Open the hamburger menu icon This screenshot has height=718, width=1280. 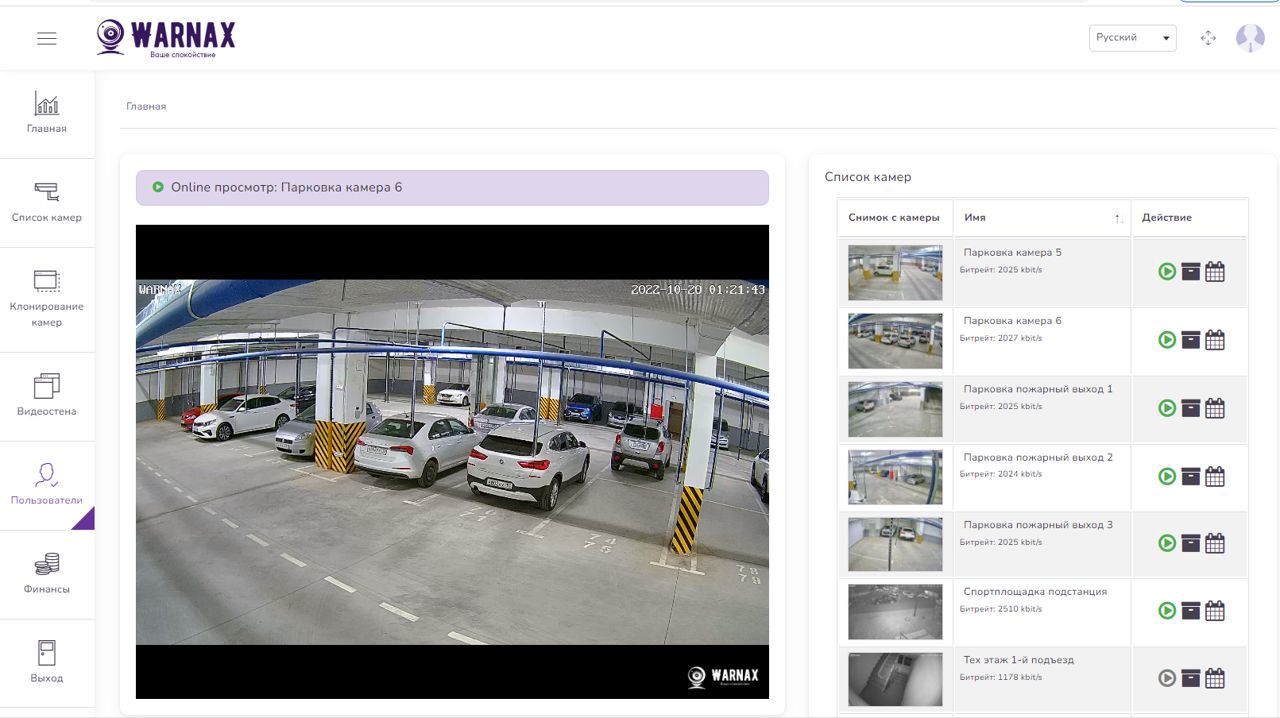47,38
